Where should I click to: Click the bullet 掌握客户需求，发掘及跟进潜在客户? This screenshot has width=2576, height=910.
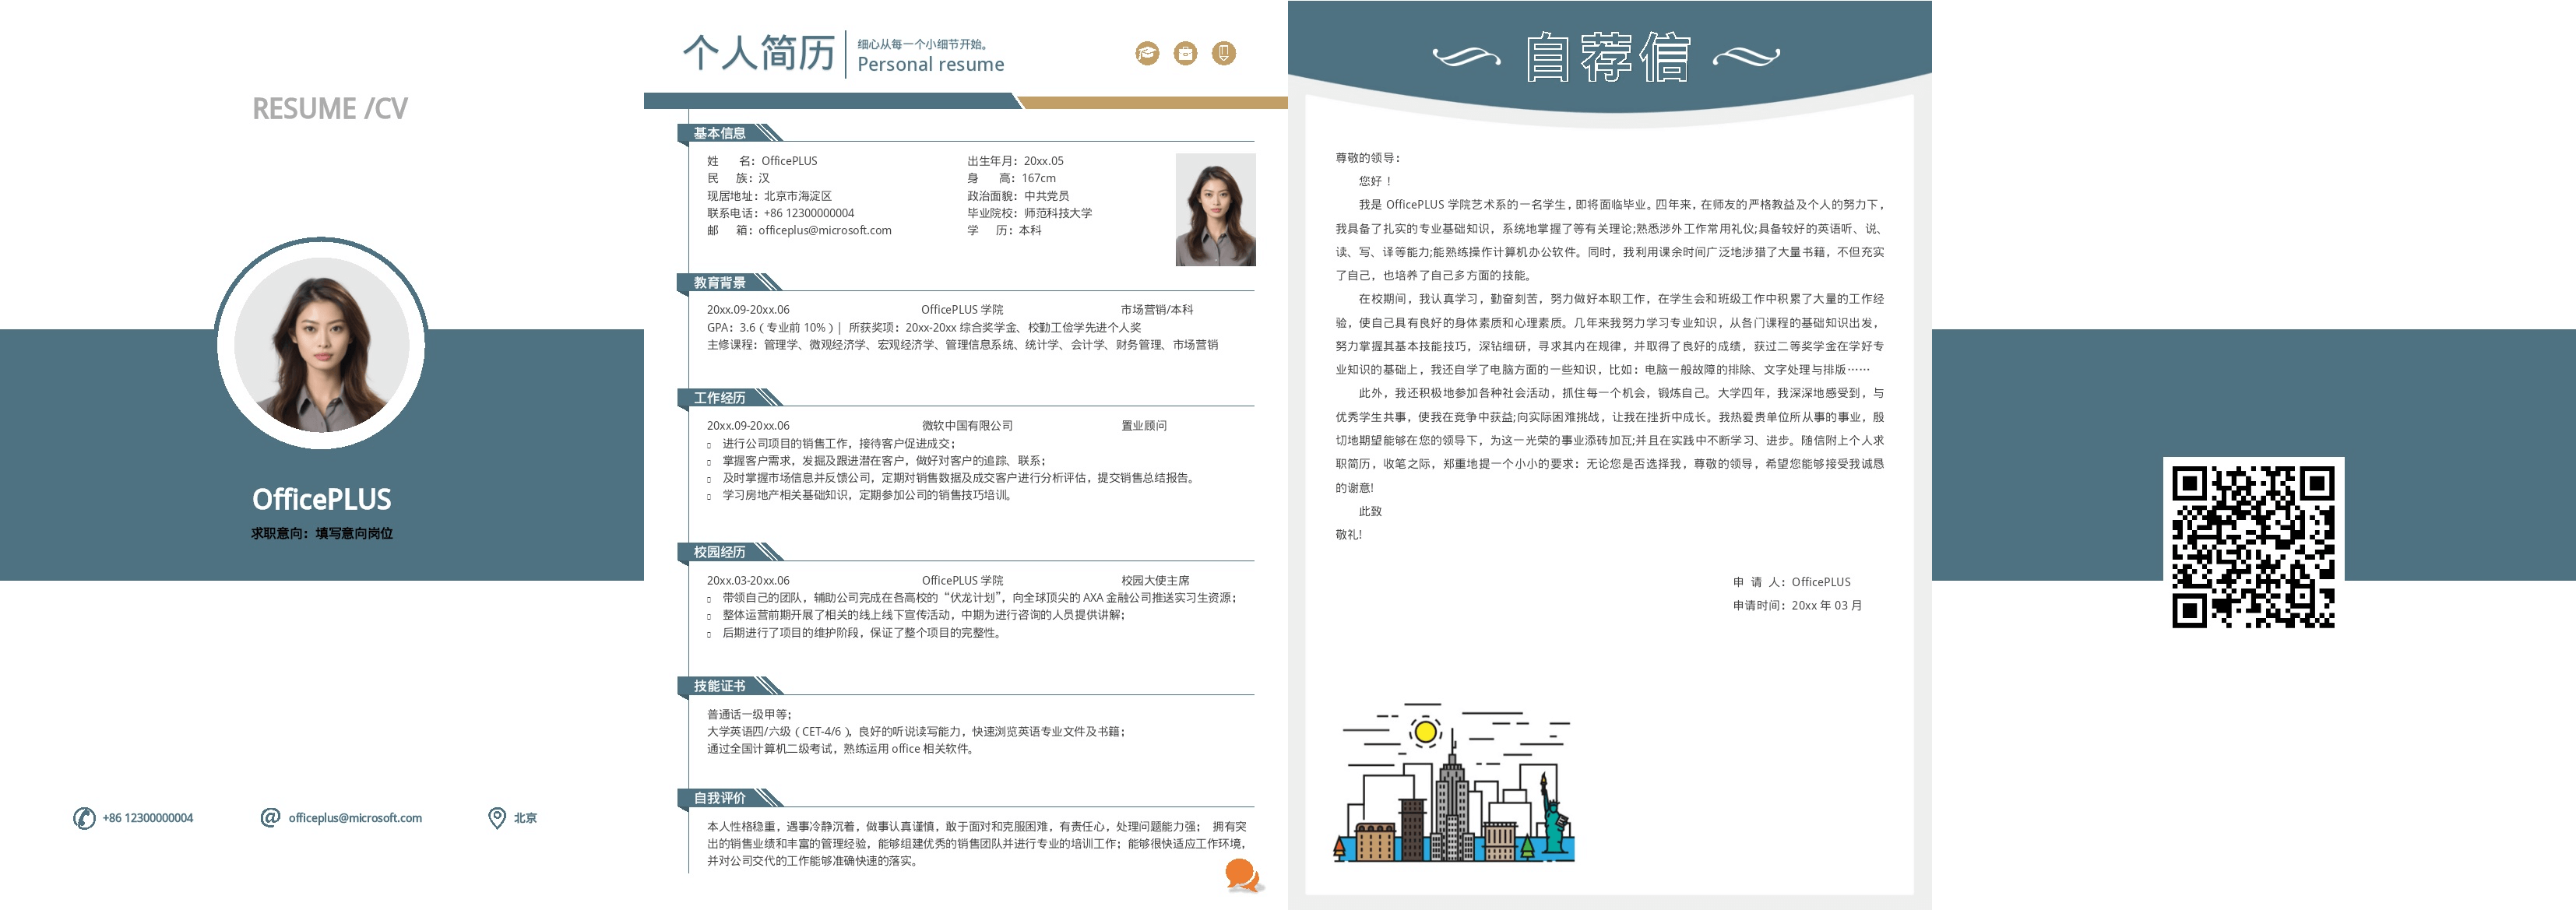883,460
